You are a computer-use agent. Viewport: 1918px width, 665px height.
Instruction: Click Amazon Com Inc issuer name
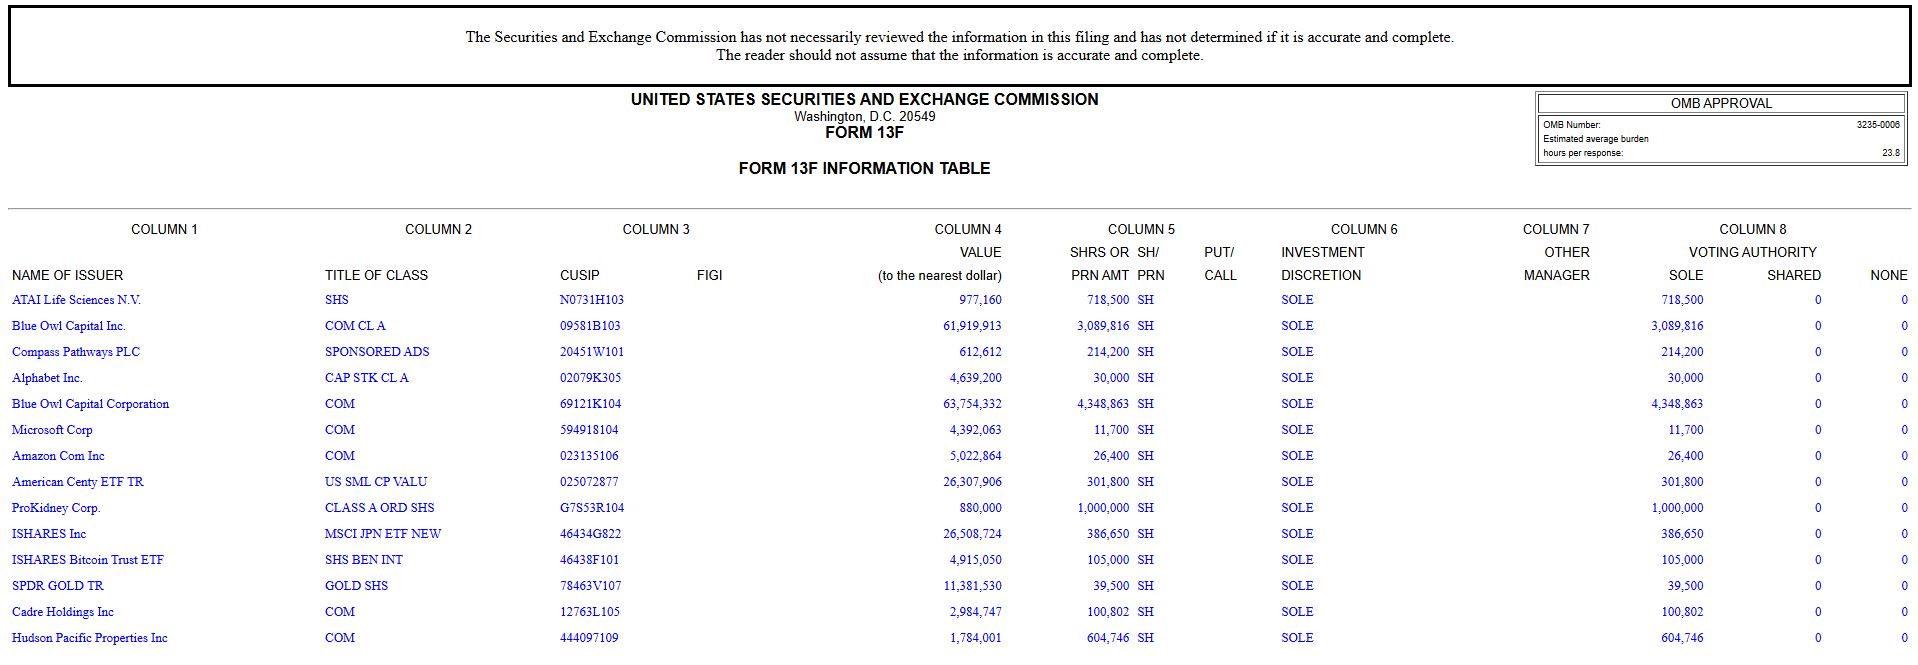tap(58, 456)
